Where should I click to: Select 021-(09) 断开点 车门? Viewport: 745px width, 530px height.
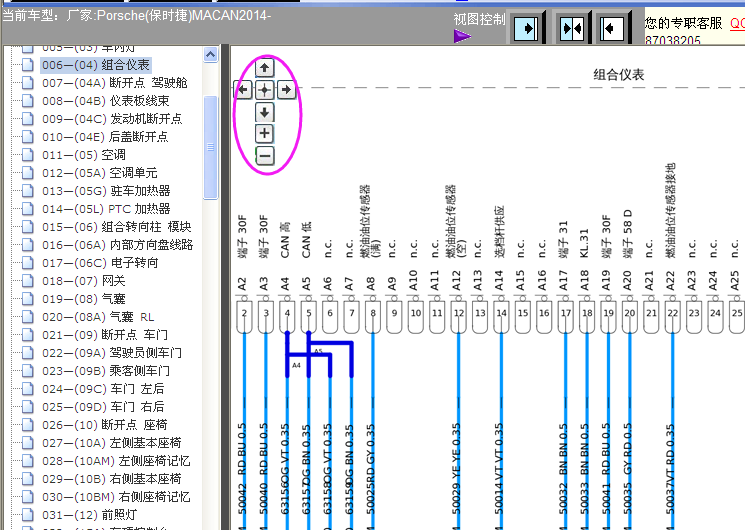click(105, 335)
